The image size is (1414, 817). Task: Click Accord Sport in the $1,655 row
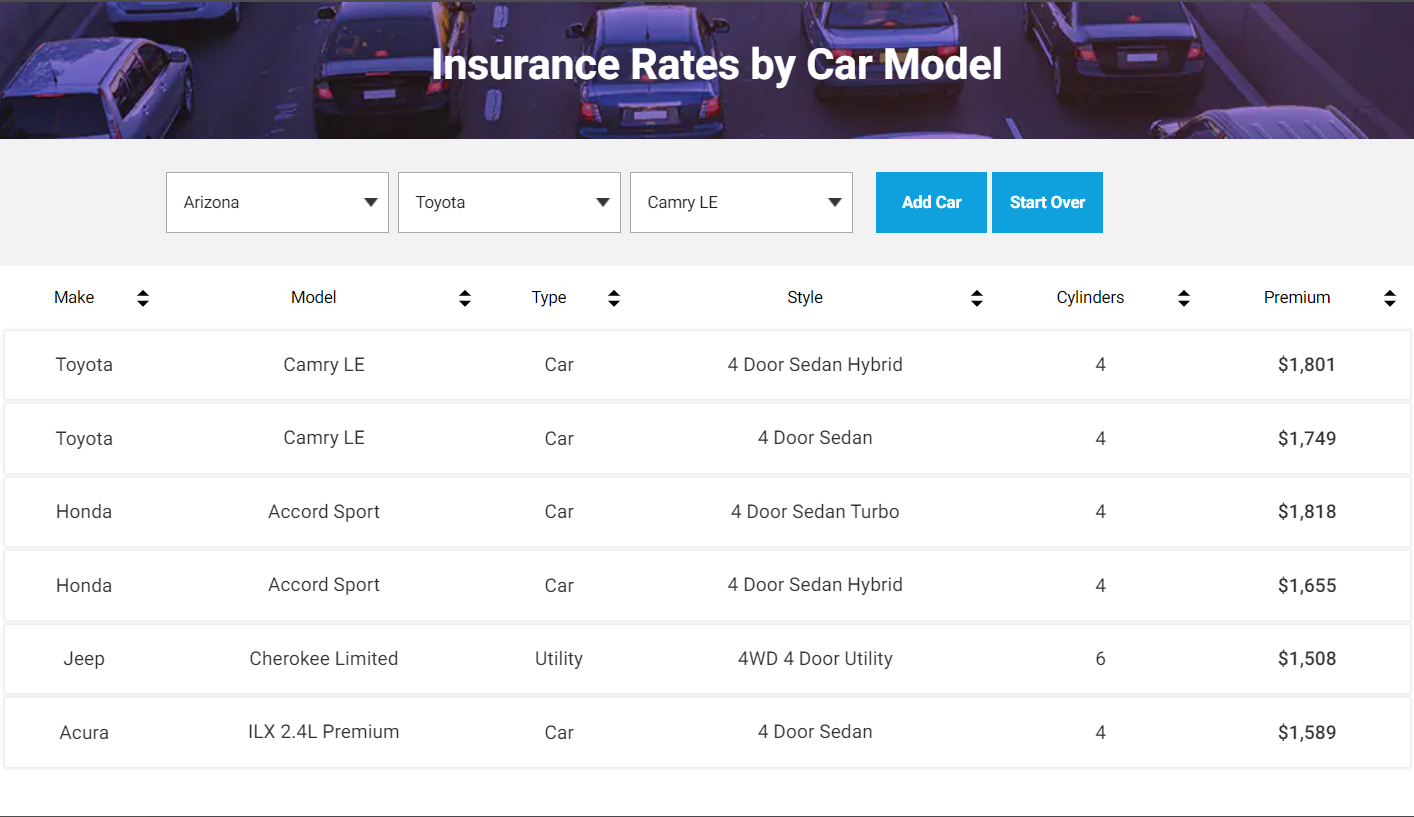coord(324,585)
